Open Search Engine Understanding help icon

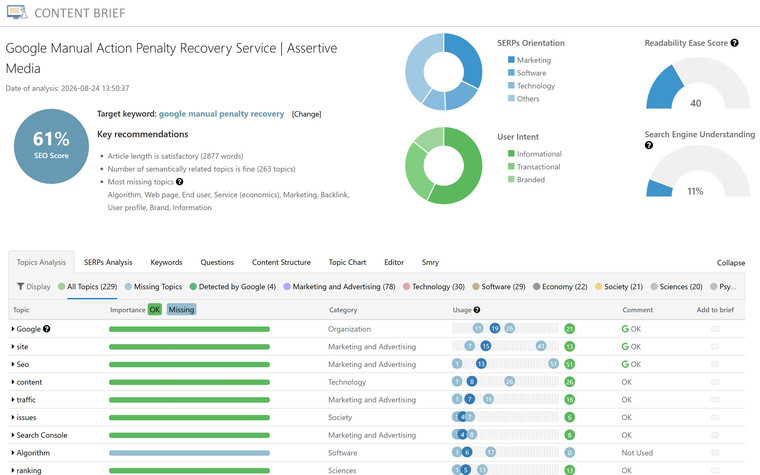[649, 145]
